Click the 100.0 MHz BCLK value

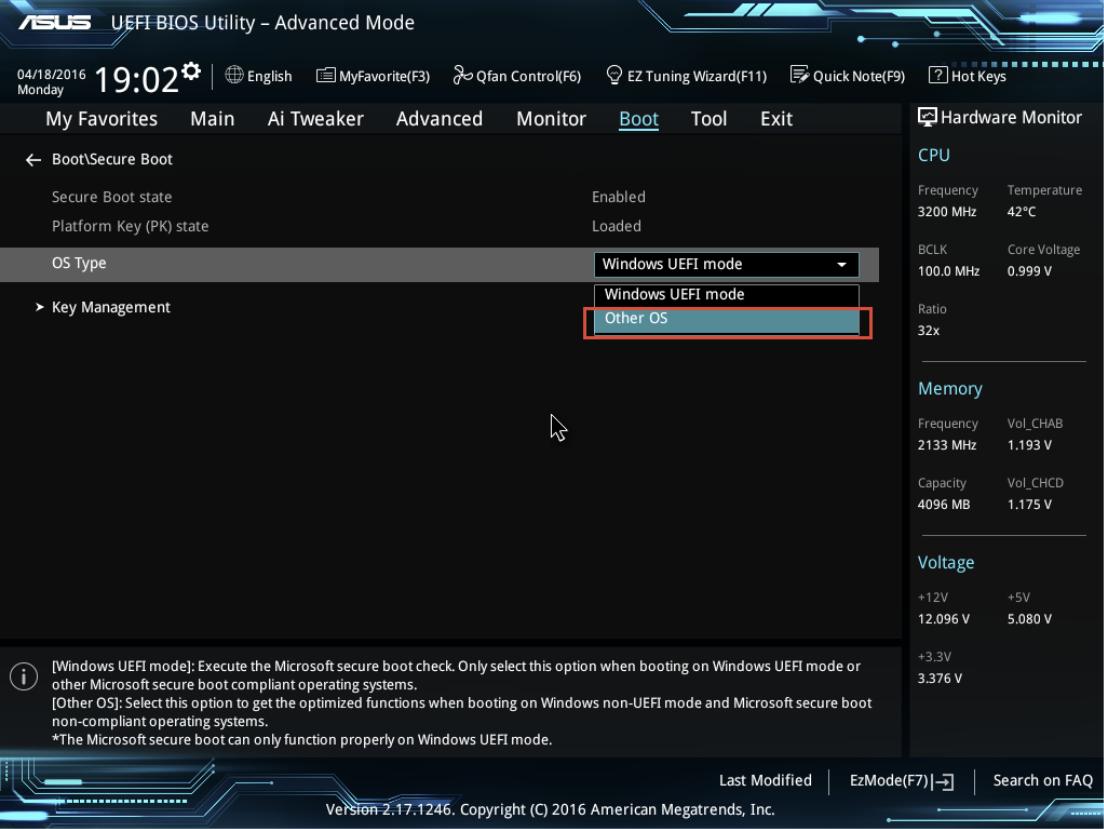pyautogui.click(x=948, y=271)
